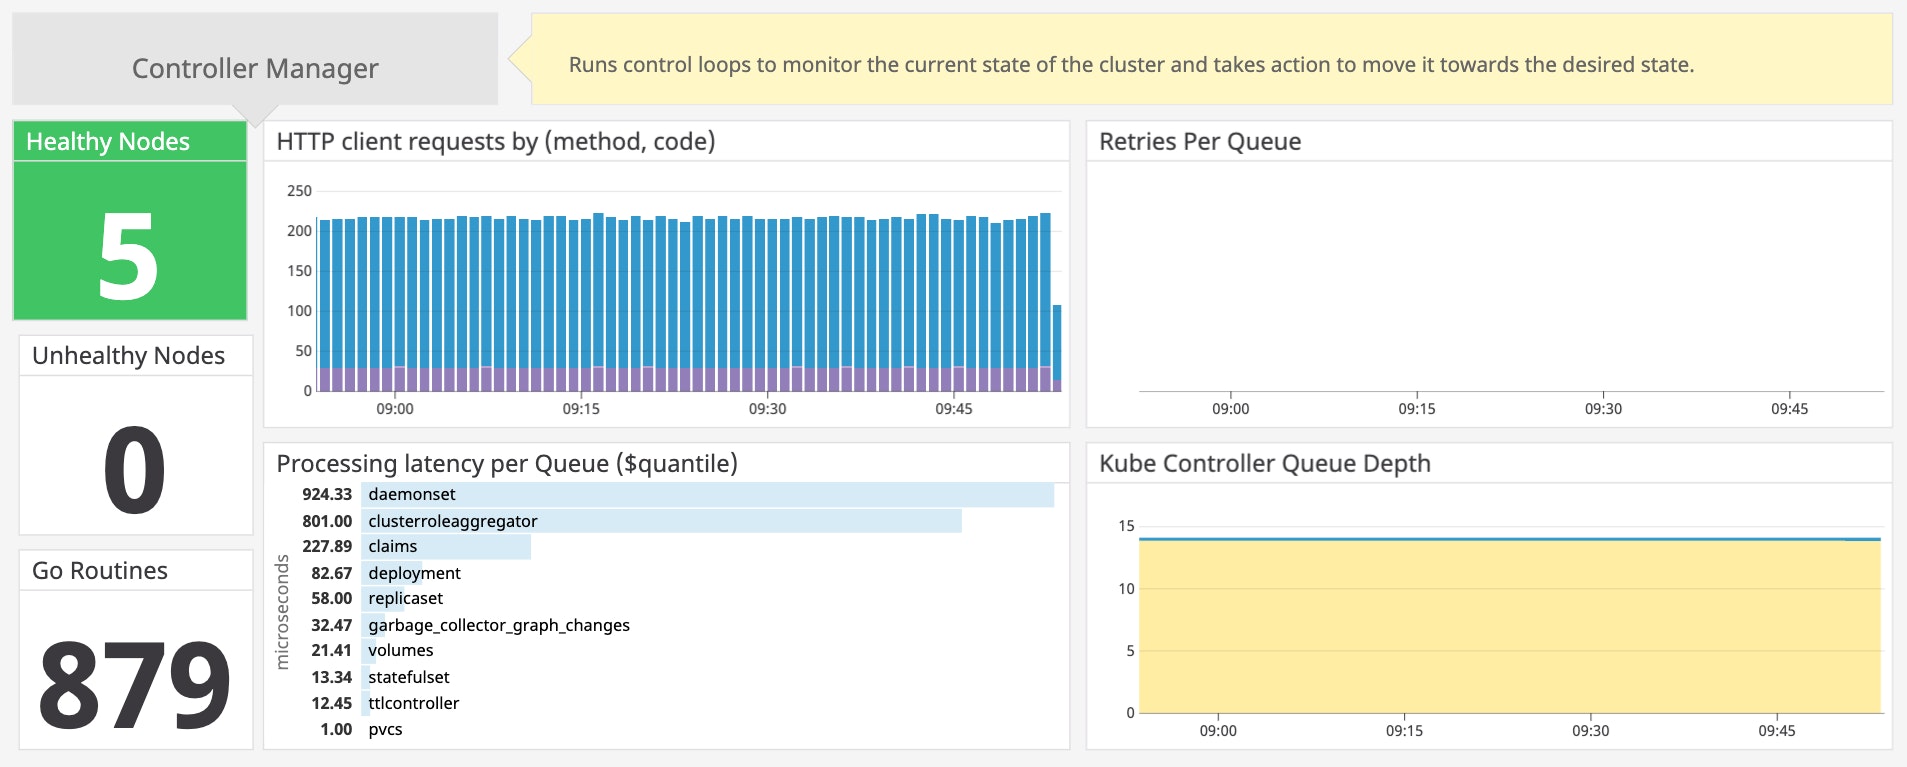Click the pvcs row in latency list
This screenshot has height=767, width=1907.
click(385, 729)
